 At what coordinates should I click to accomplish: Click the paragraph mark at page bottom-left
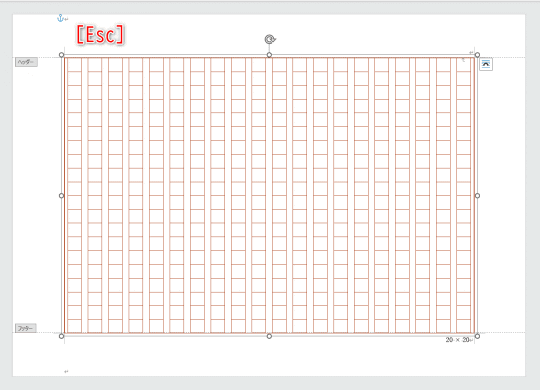click(x=66, y=372)
